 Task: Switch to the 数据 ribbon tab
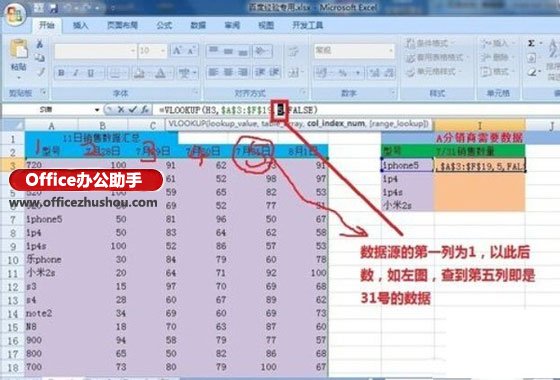click(x=198, y=25)
